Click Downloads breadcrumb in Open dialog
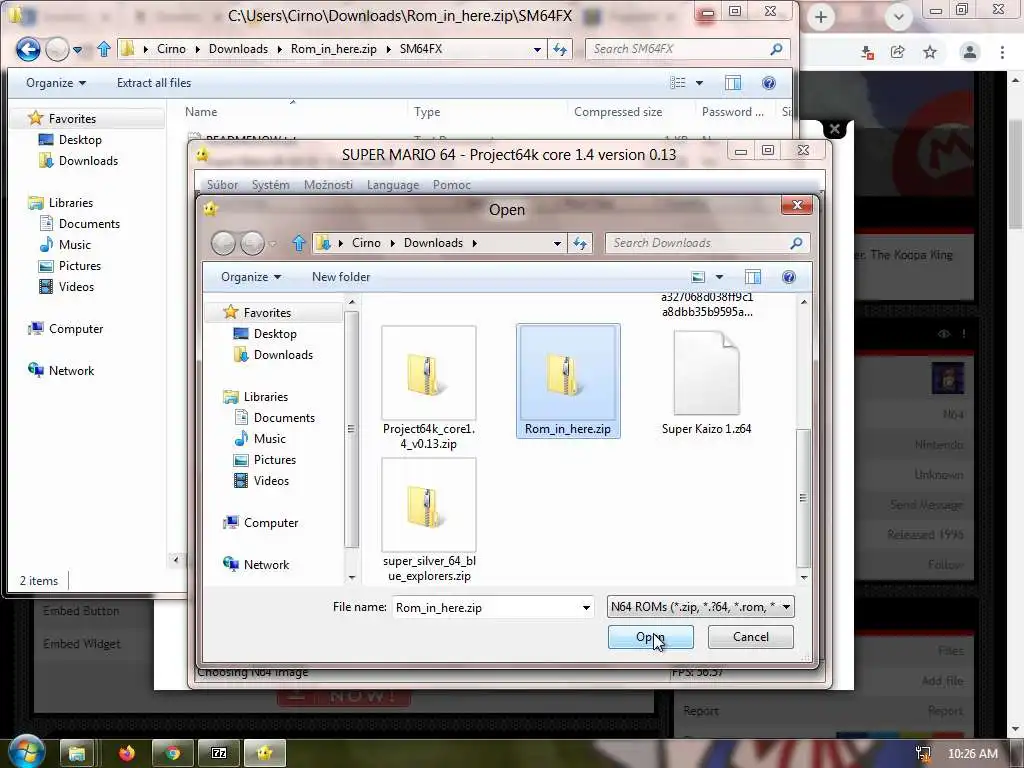1024x768 pixels. (x=433, y=243)
